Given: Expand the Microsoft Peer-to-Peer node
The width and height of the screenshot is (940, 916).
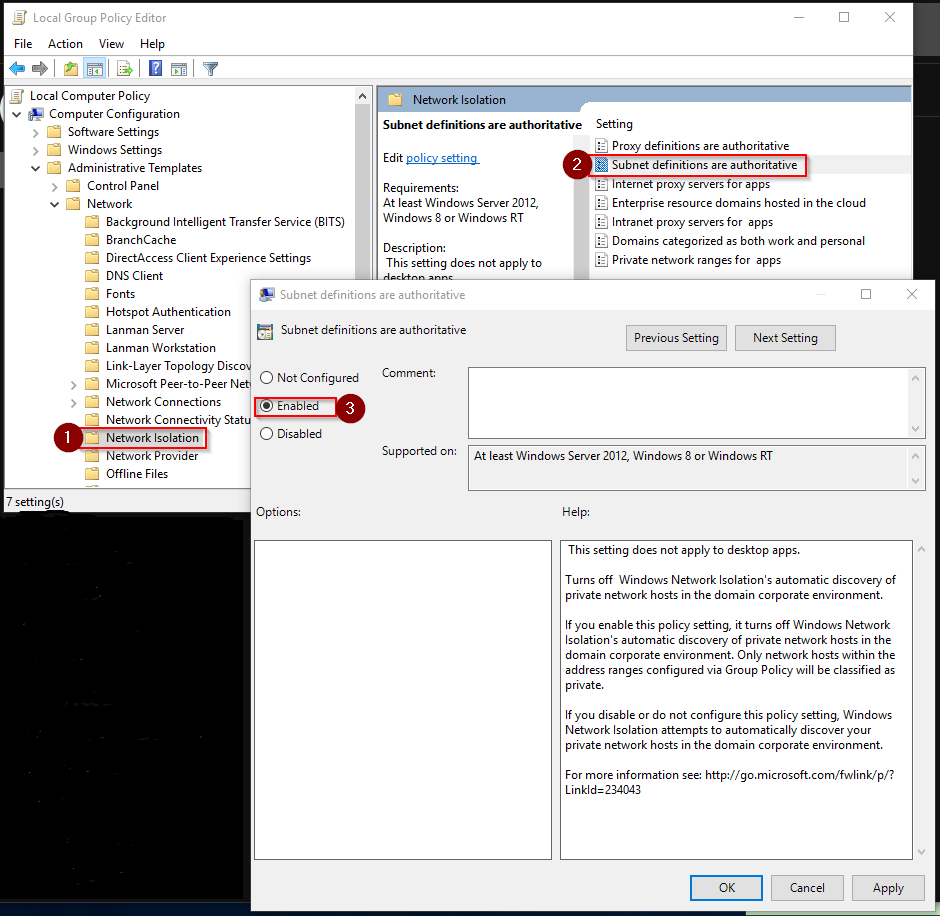Looking at the screenshot, I should point(73,384).
